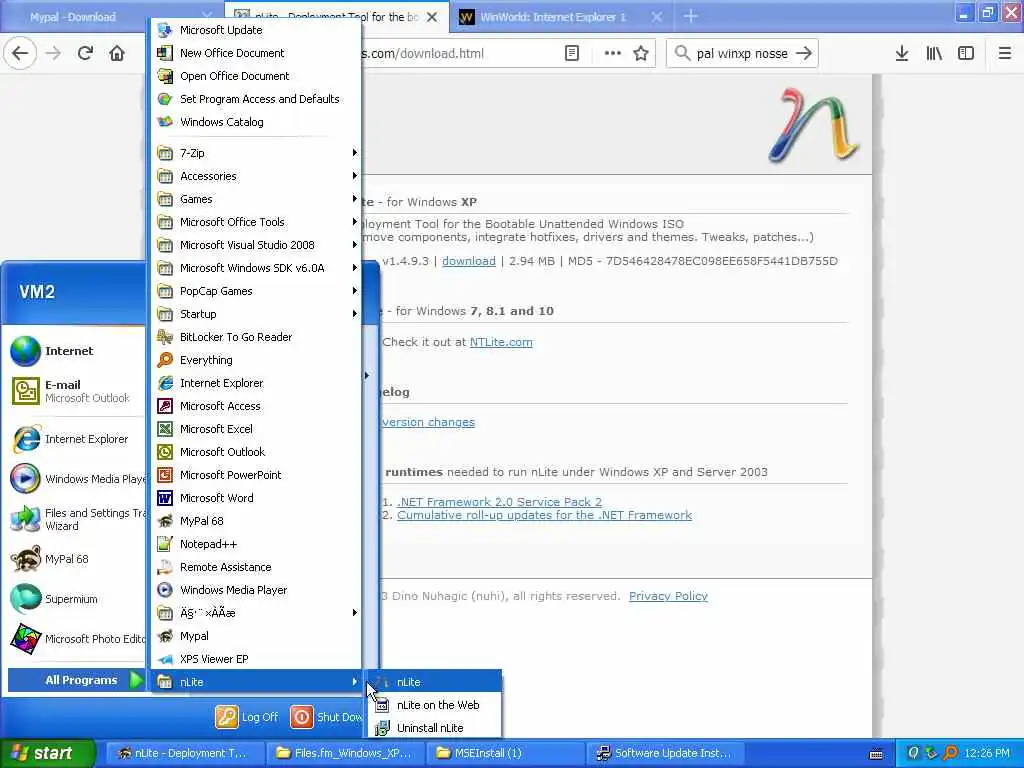Launch Microsoft Excel
The image size is (1024, 768).
point(256,428)
